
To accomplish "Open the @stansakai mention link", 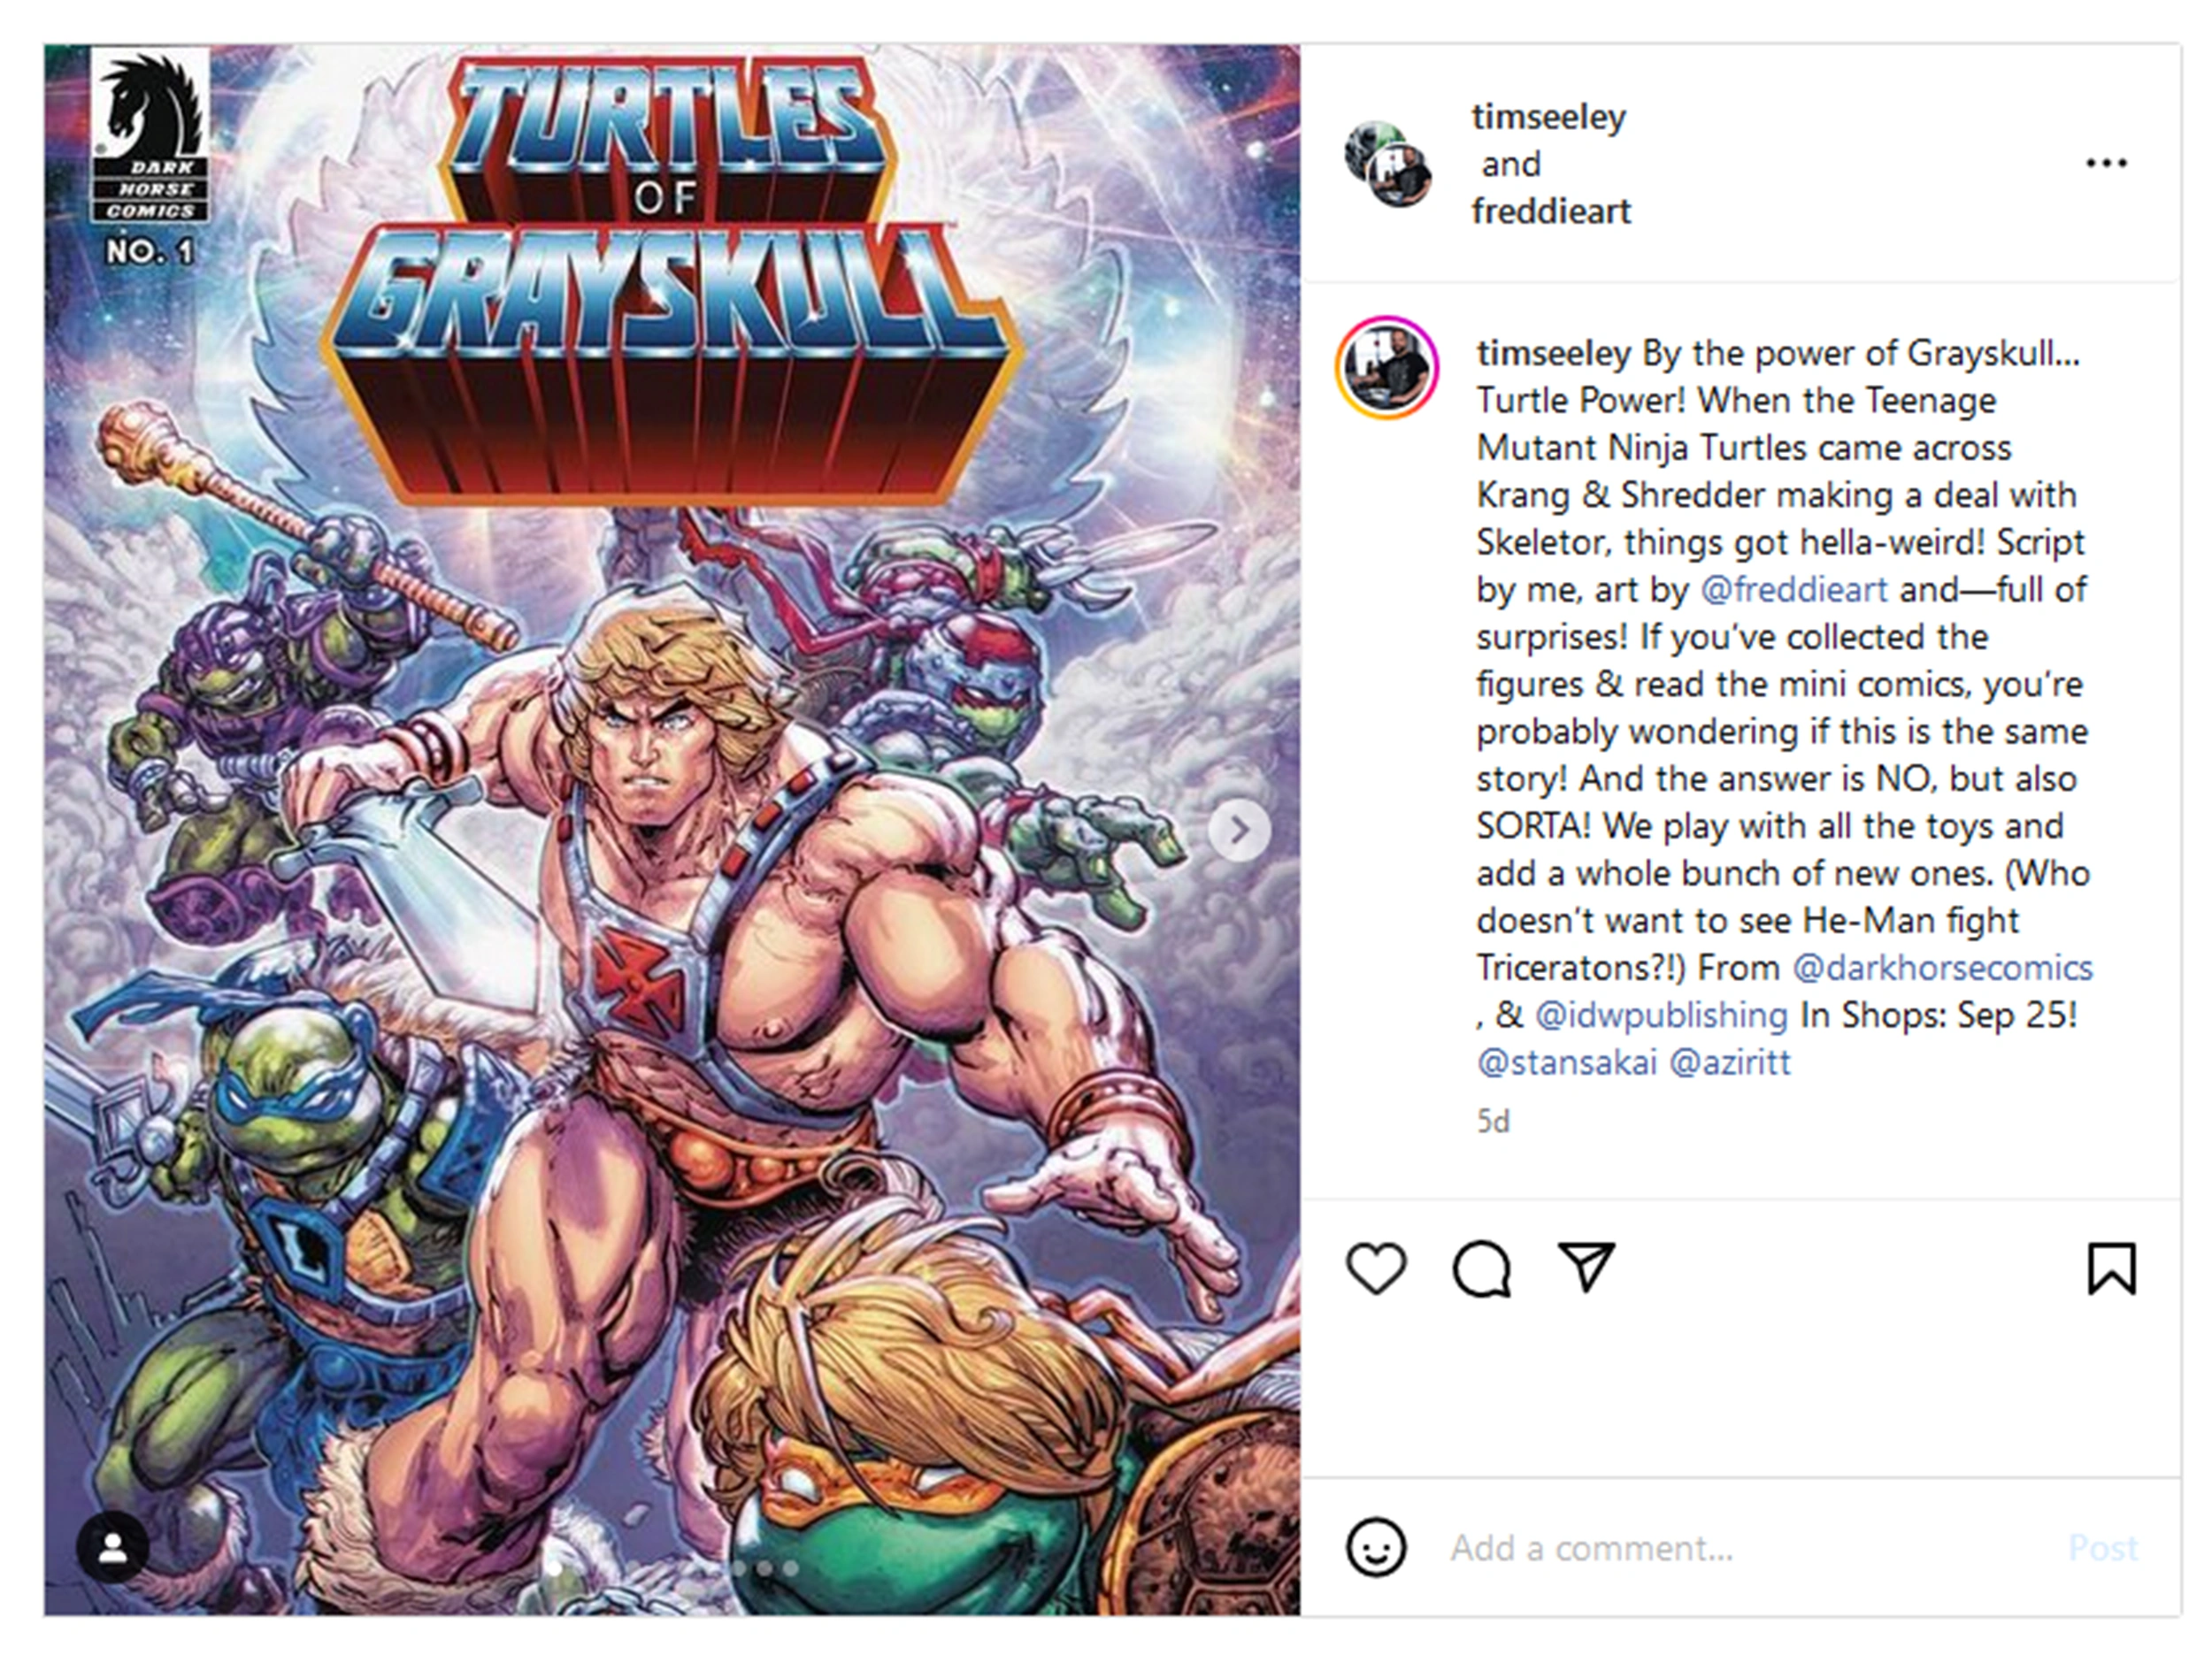I will point(1567,1061).
